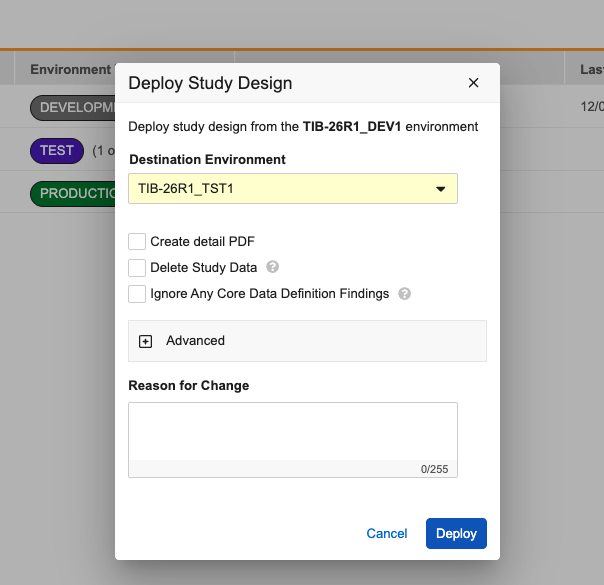This screenshot has height=585, width=604.
Task: Click the Cancel link
Action: (x=386, y=534)
